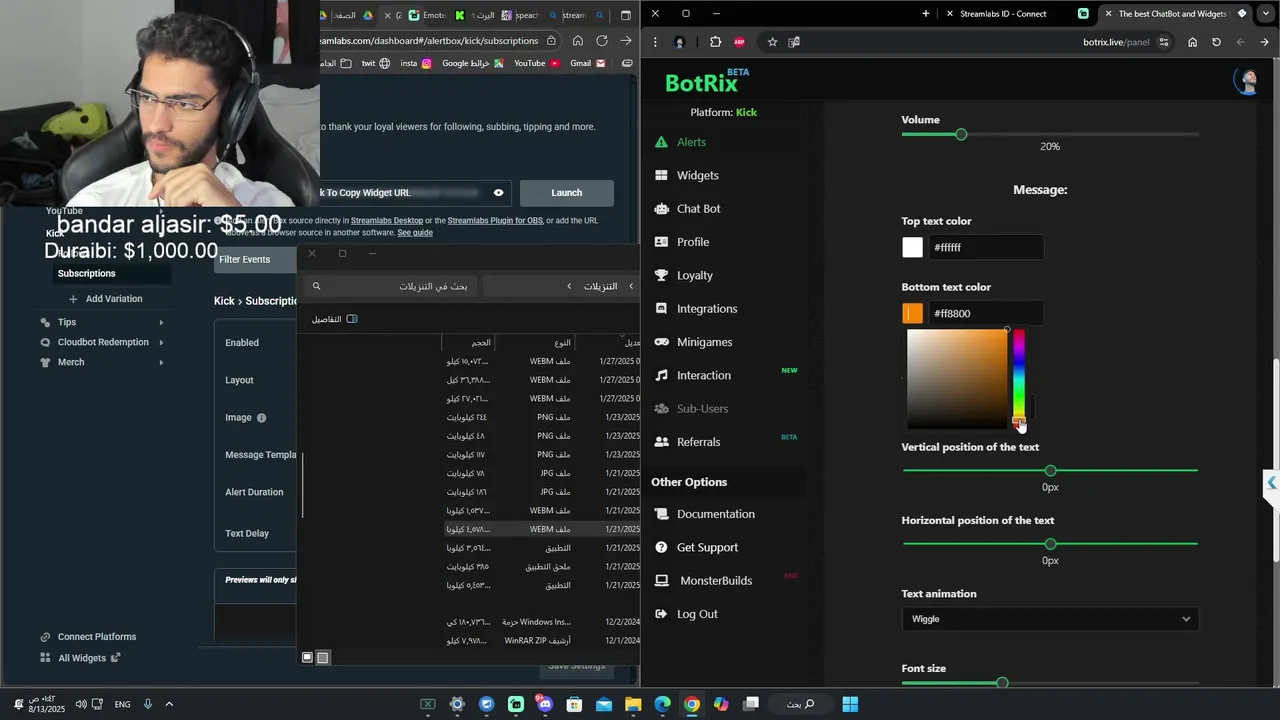Screen dimensions: 1280x720
Task: Click Log Out in BotRix sidebar
Action: (686, 614)
